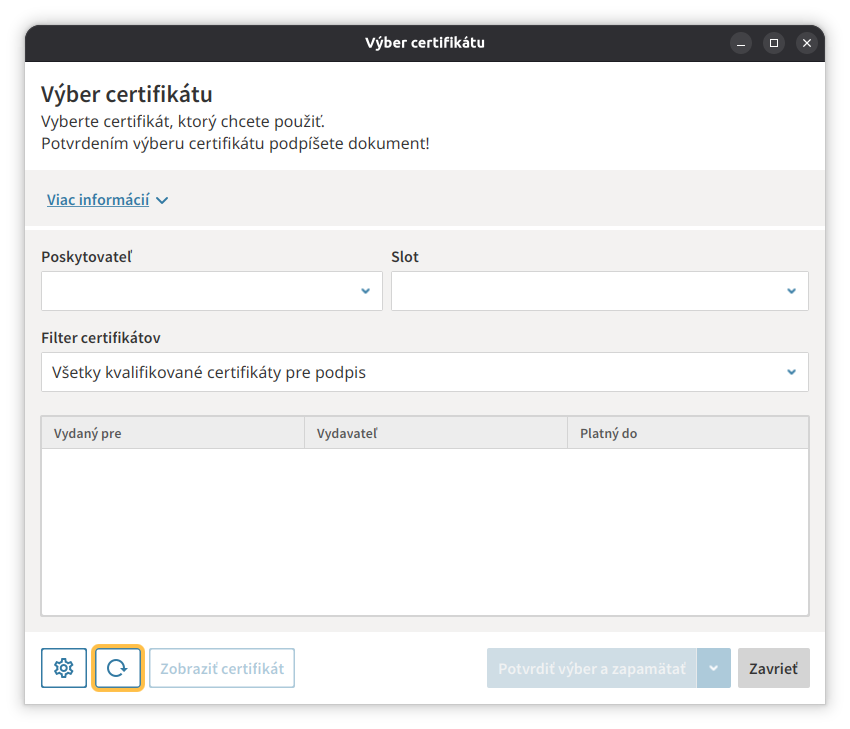Click Potvrdiť výber a zapamätať button
Image resolution: width=850 pixels, height=729 pixels.
591,668
